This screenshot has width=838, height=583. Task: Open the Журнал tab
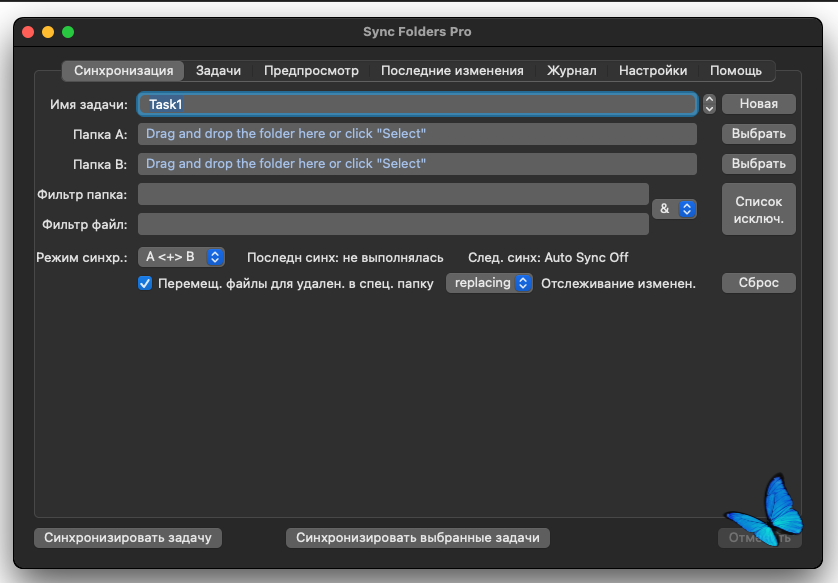[571, 71]
